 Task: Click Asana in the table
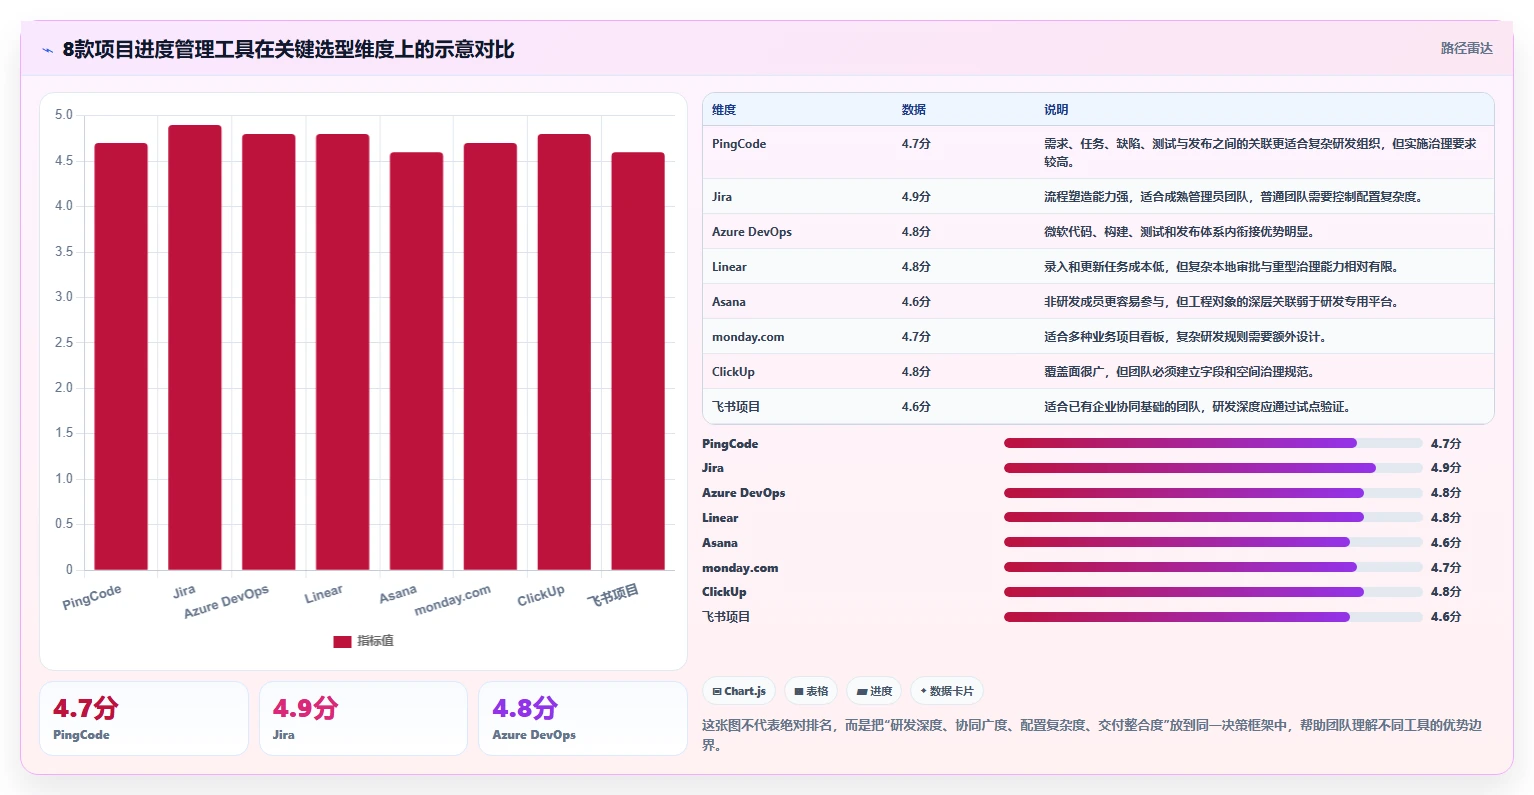pos(729,302)
